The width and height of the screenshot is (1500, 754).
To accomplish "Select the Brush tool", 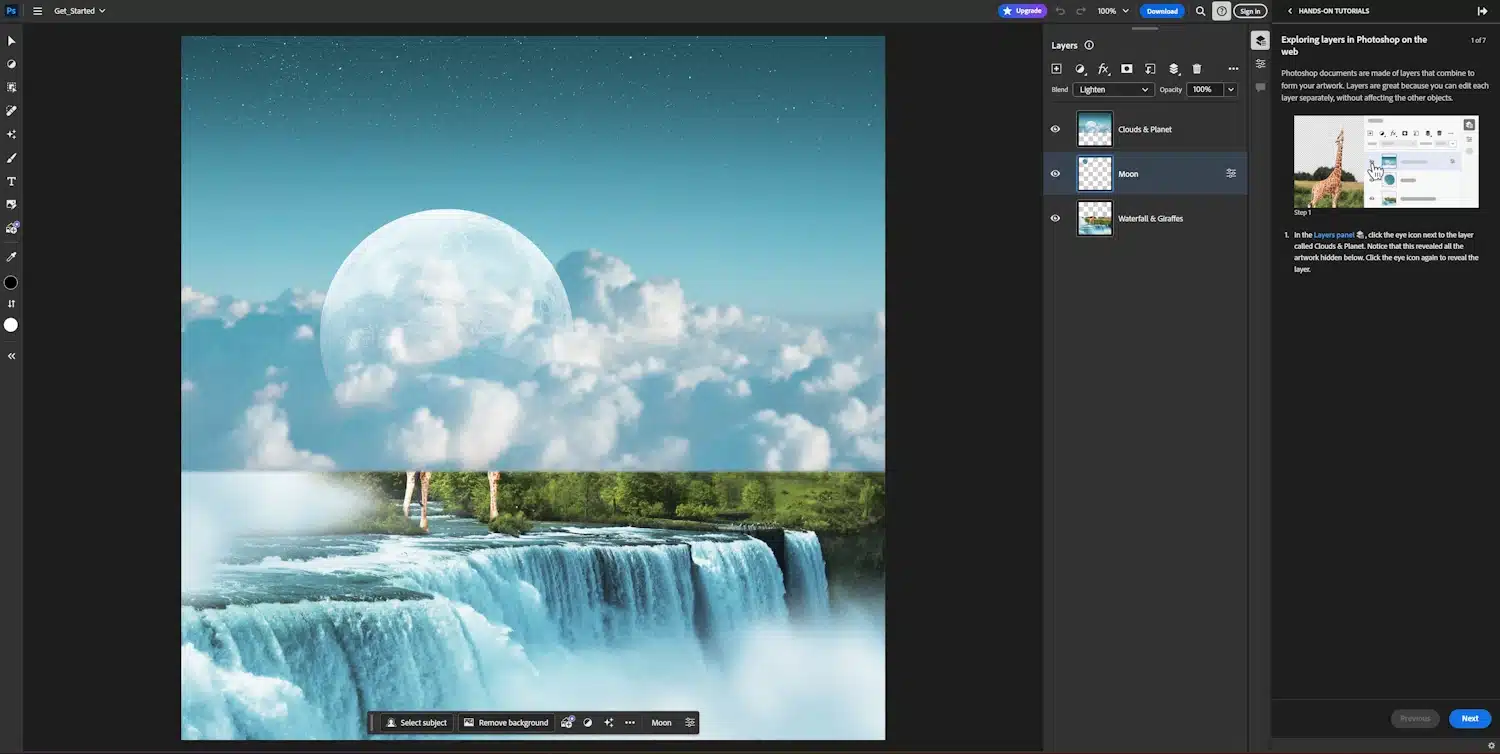I will (12, 158).
